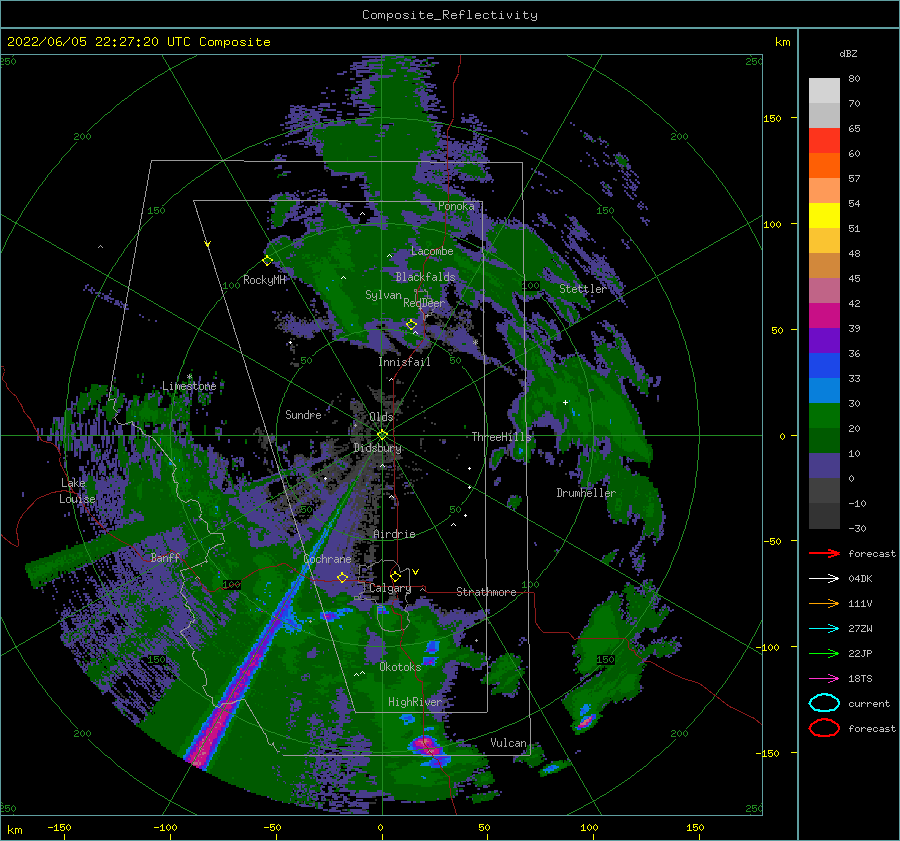Click the Lacombe city label
Image resolution: width=900 pixels, height=841 pixels.
pos(432,251)
